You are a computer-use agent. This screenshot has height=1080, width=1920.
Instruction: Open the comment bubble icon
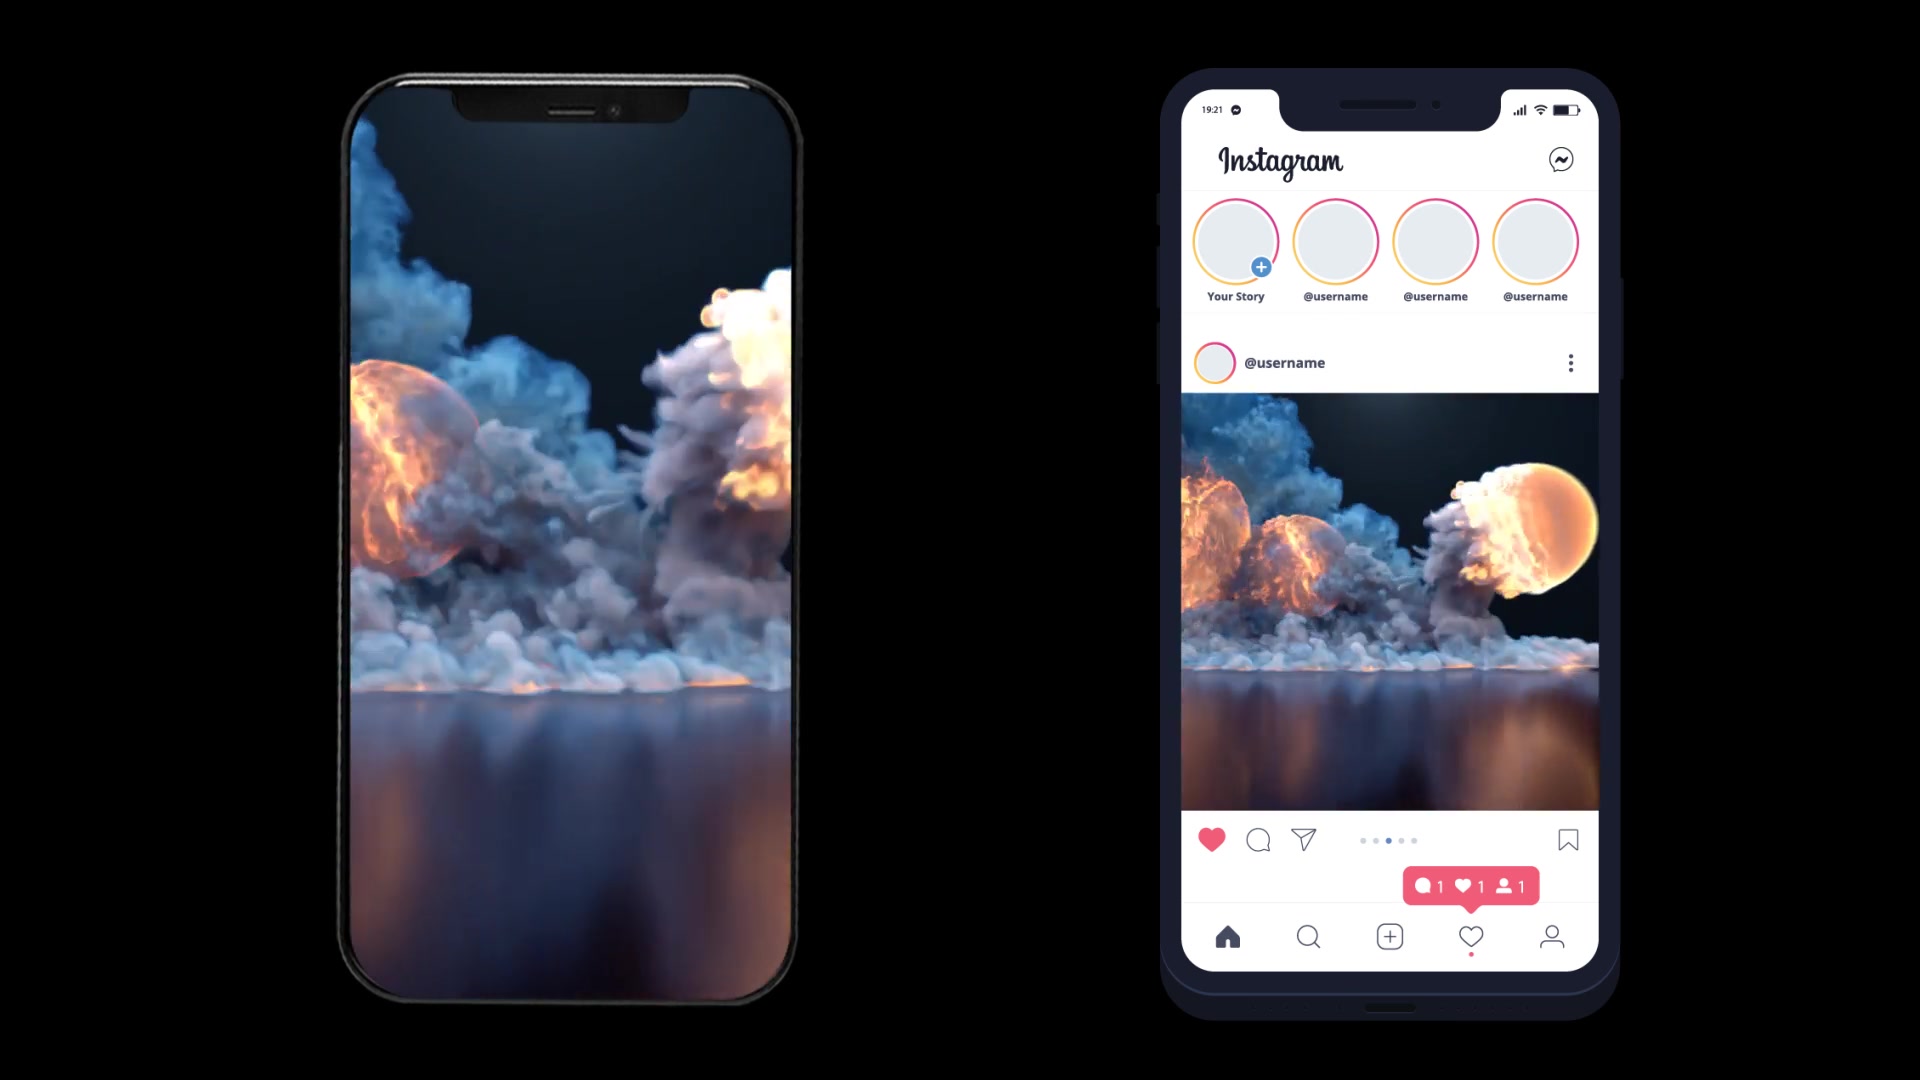tap(1257, 840)
